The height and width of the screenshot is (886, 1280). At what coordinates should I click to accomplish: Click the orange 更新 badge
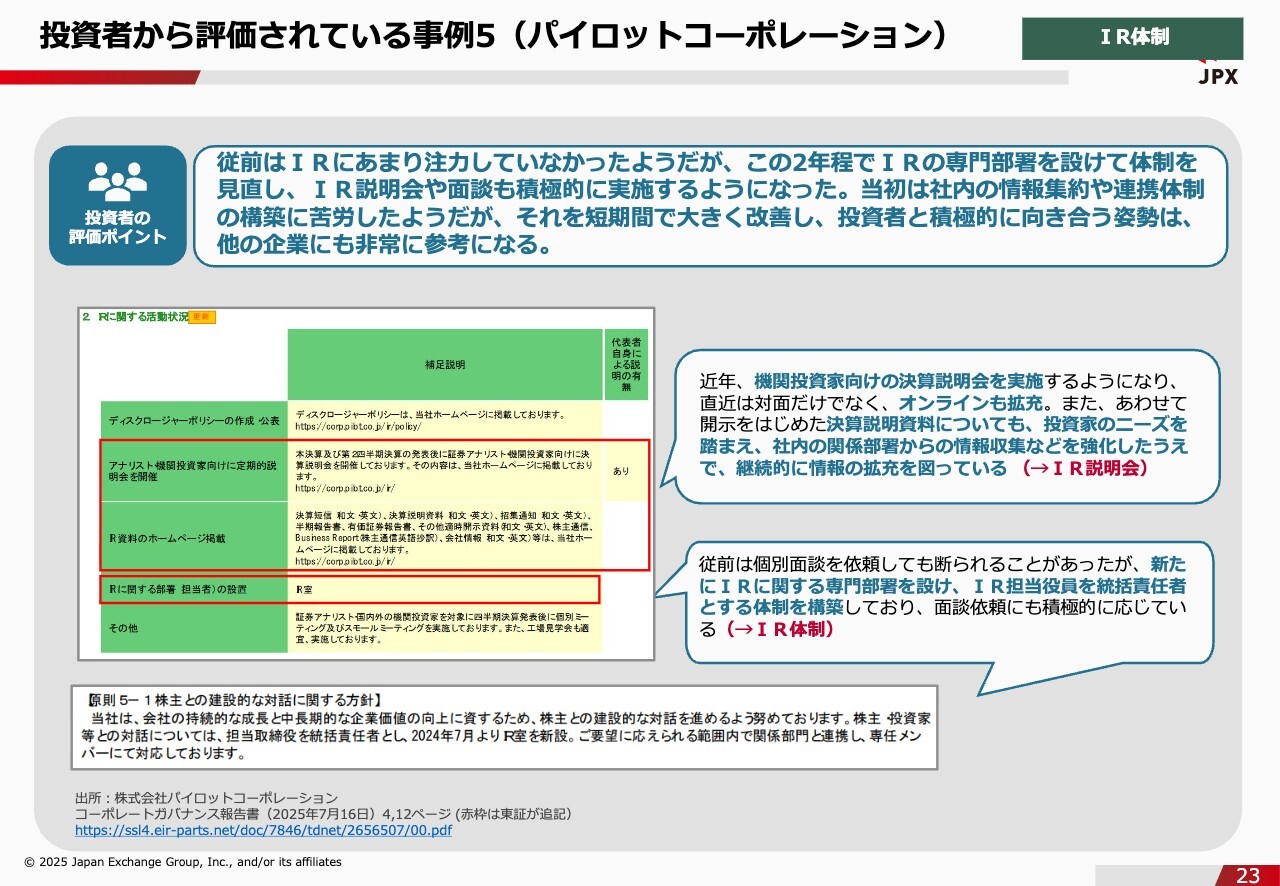(202, 317)
